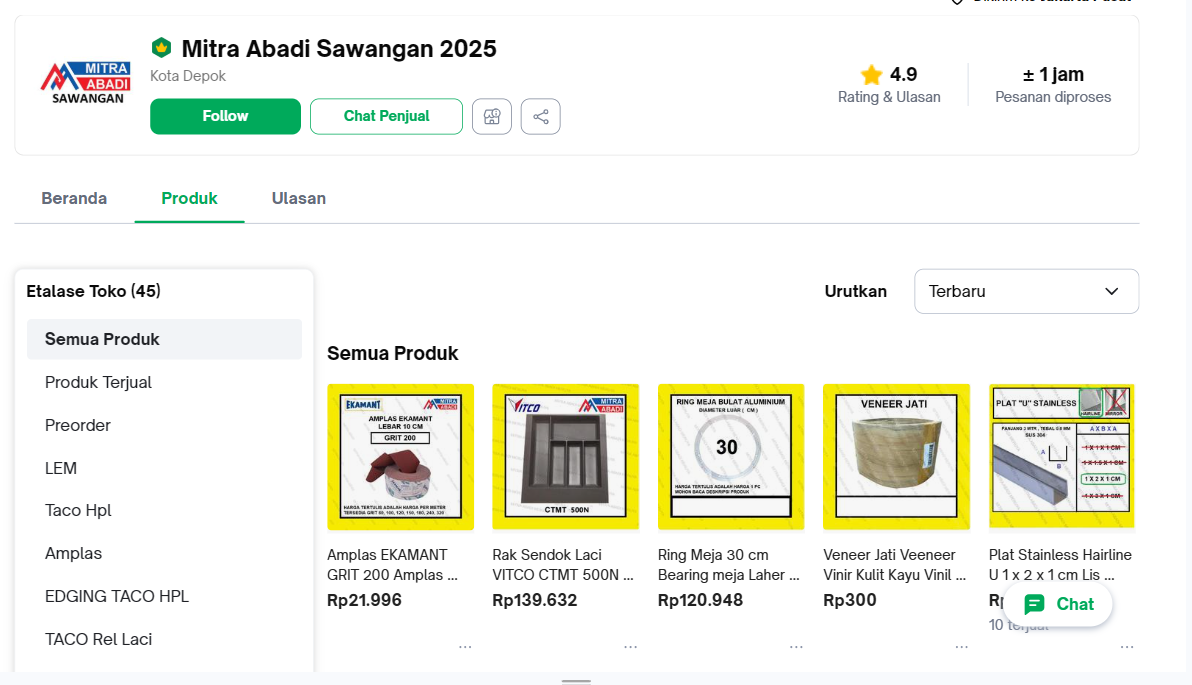Viewport: 1192px width, 685px height.
Task: Click the Mitra Abadi Sawangan store logo
Action: (85, 83)
